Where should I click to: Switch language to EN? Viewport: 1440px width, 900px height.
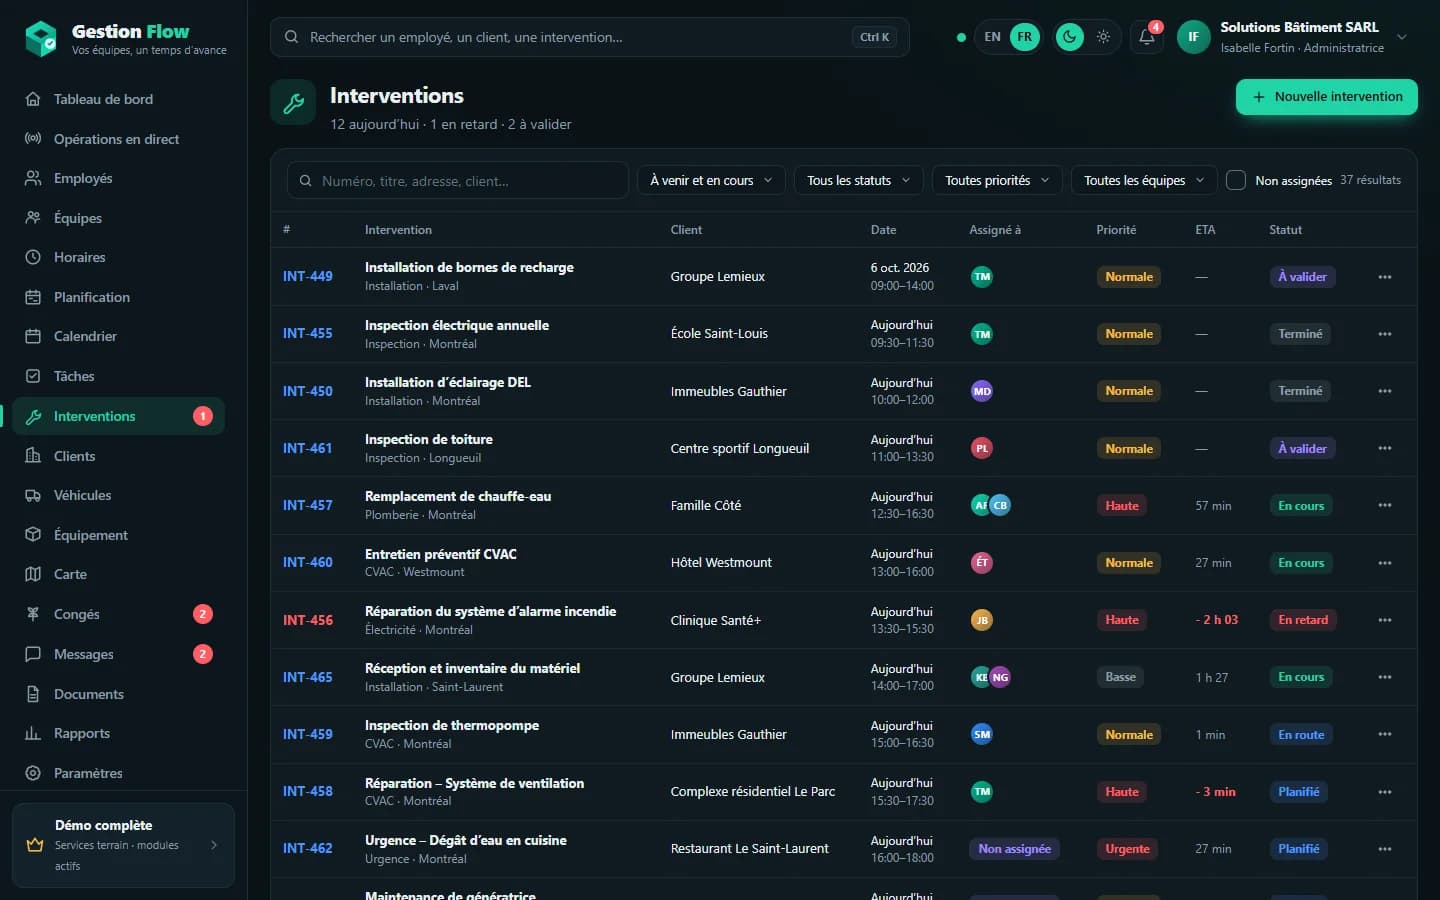(992, 37)
